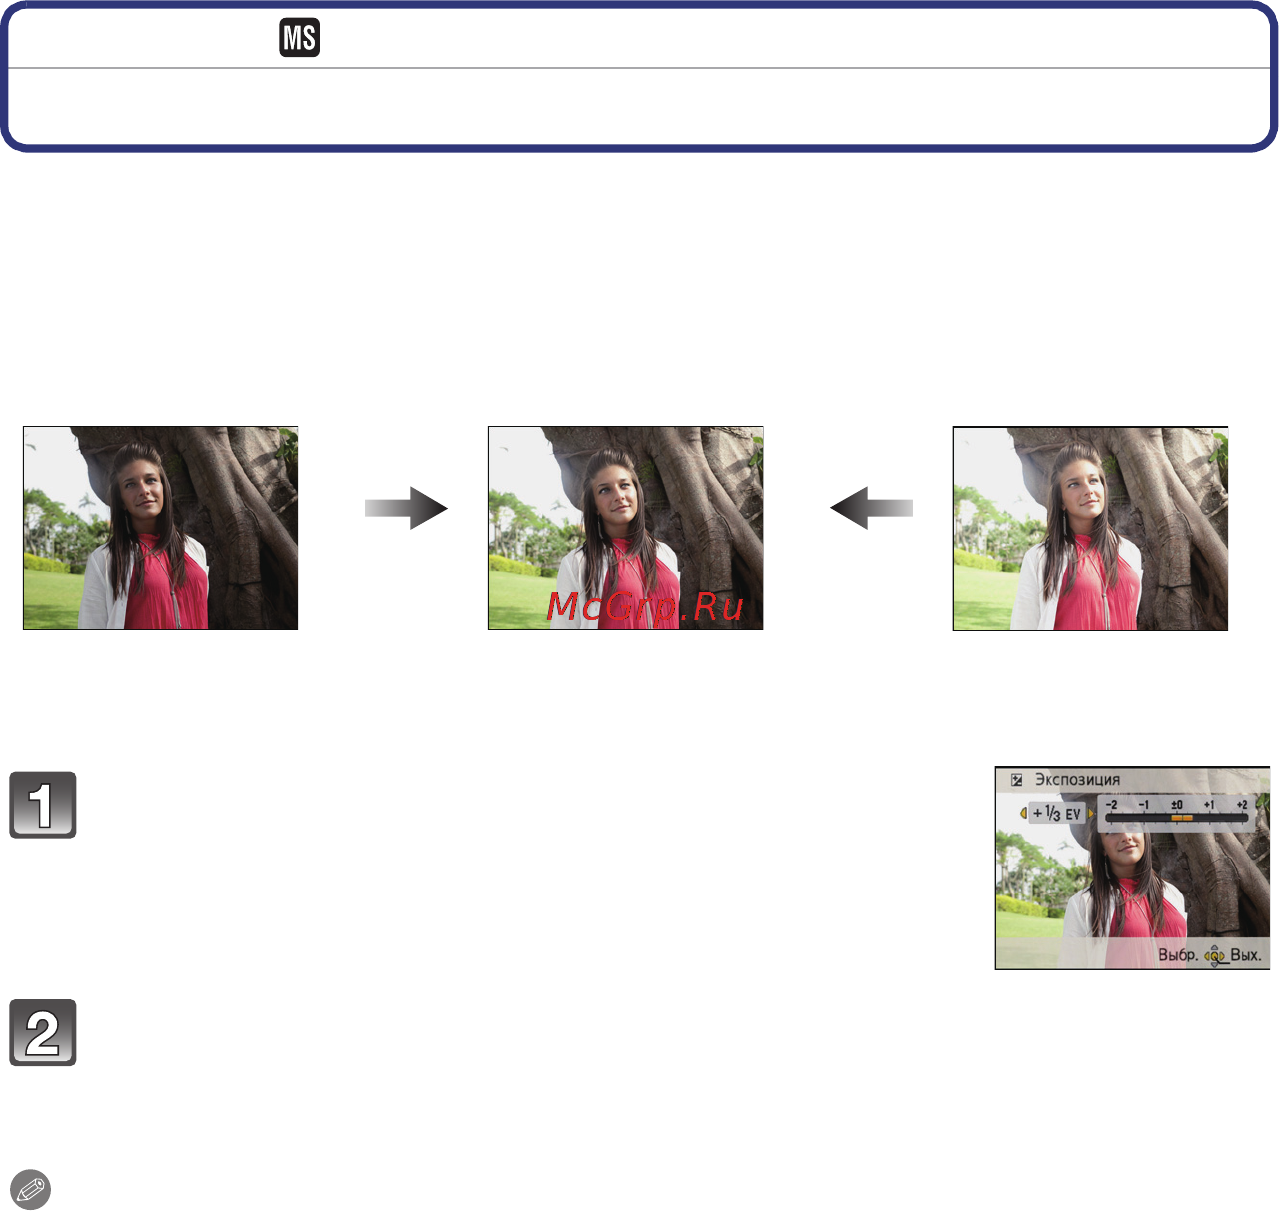Increase EV with the right yellow arrow
Image resolution: width=1279 pixels, height=1211 pixels.
pyautogui.click(x=1091, y=814)
